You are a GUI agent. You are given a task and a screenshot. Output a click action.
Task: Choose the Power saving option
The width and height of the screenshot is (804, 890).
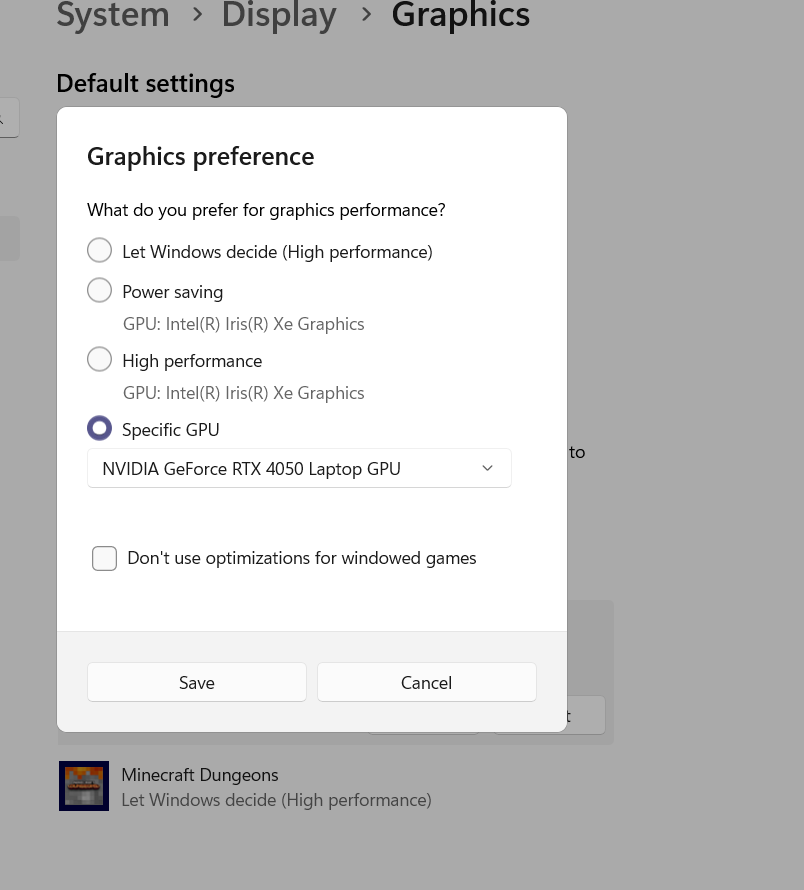99,291
